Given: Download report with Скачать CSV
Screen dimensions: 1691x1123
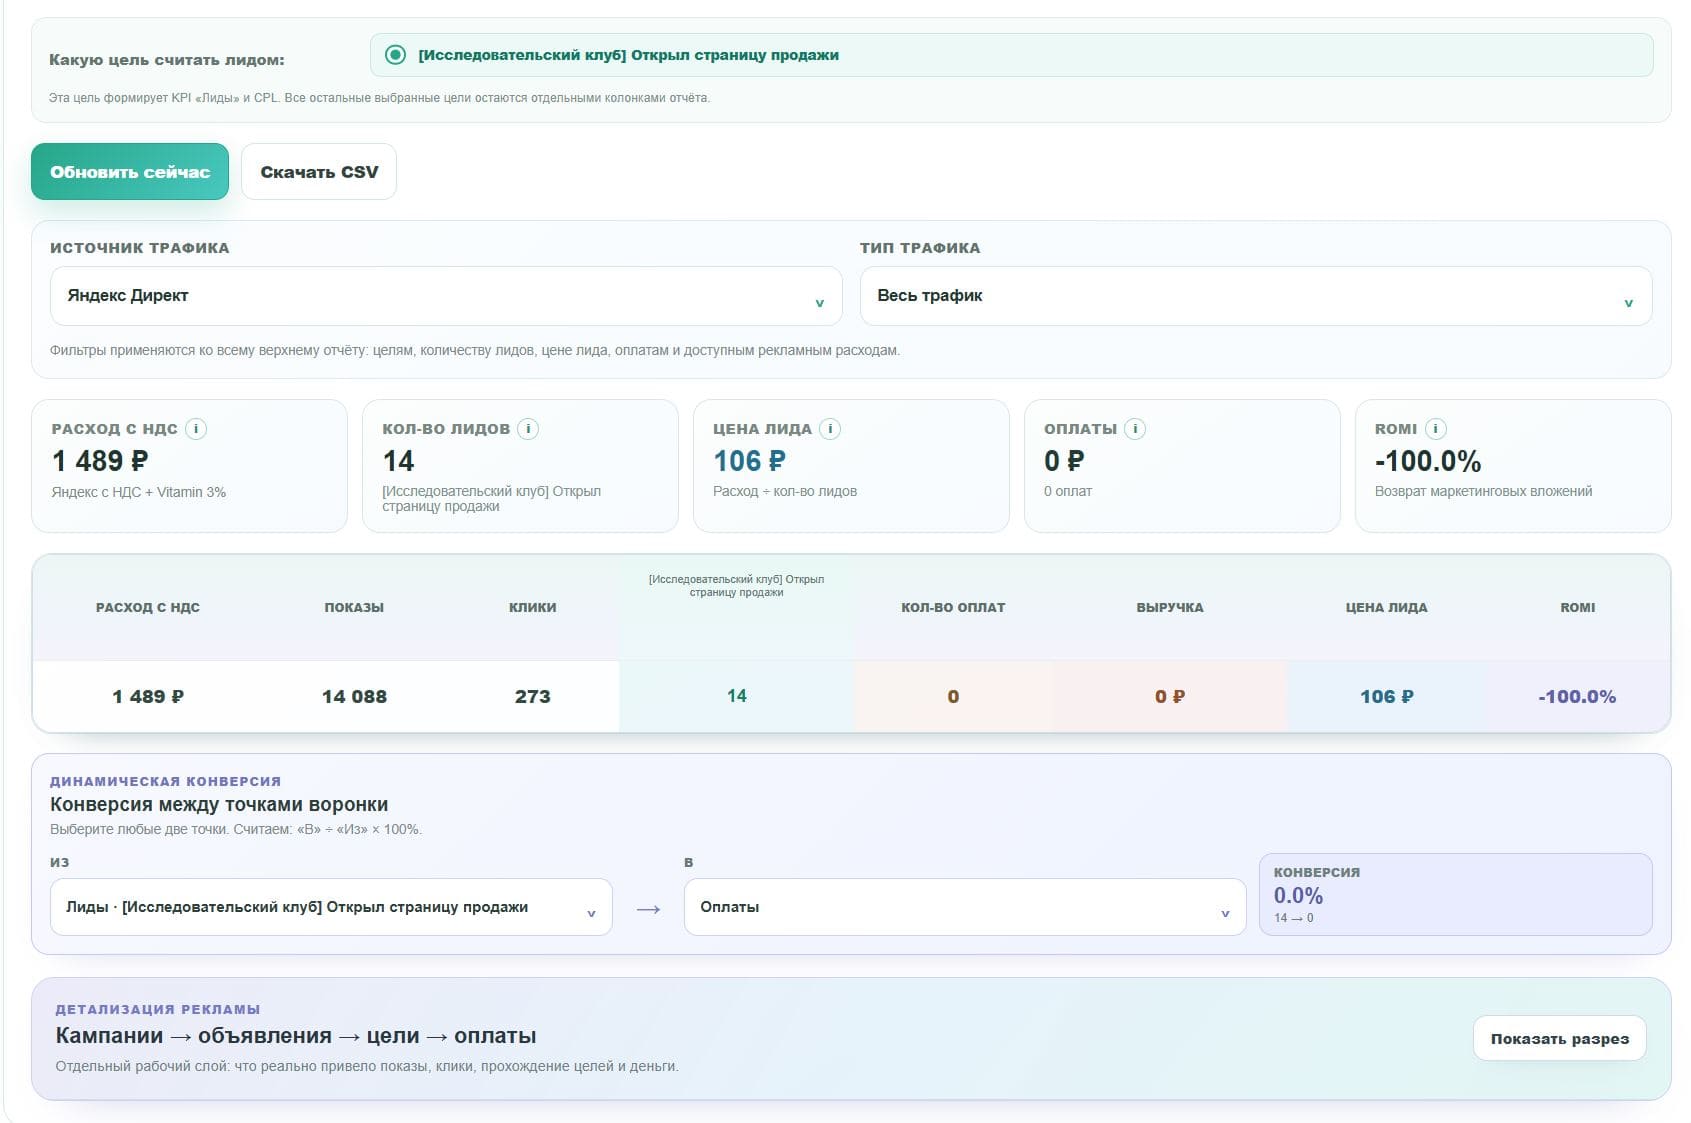Looking at the screenshot, I should coord(319,172).
